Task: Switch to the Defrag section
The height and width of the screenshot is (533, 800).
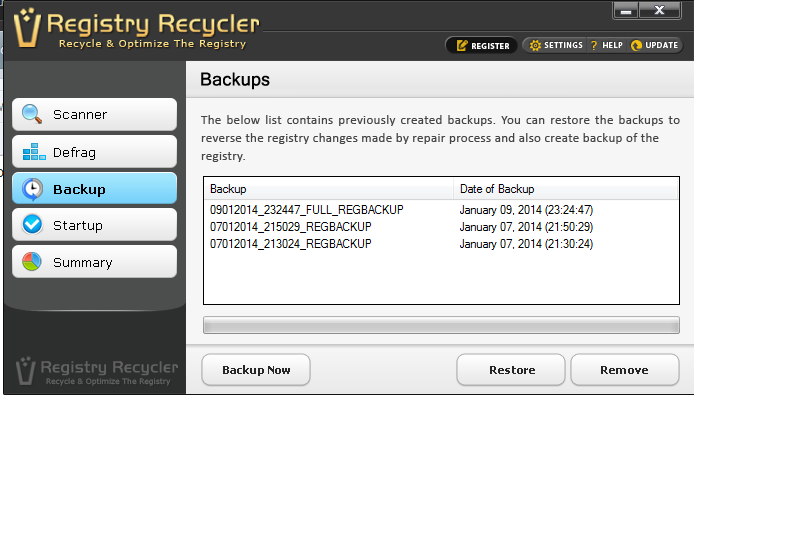Action: click(94, 151)
